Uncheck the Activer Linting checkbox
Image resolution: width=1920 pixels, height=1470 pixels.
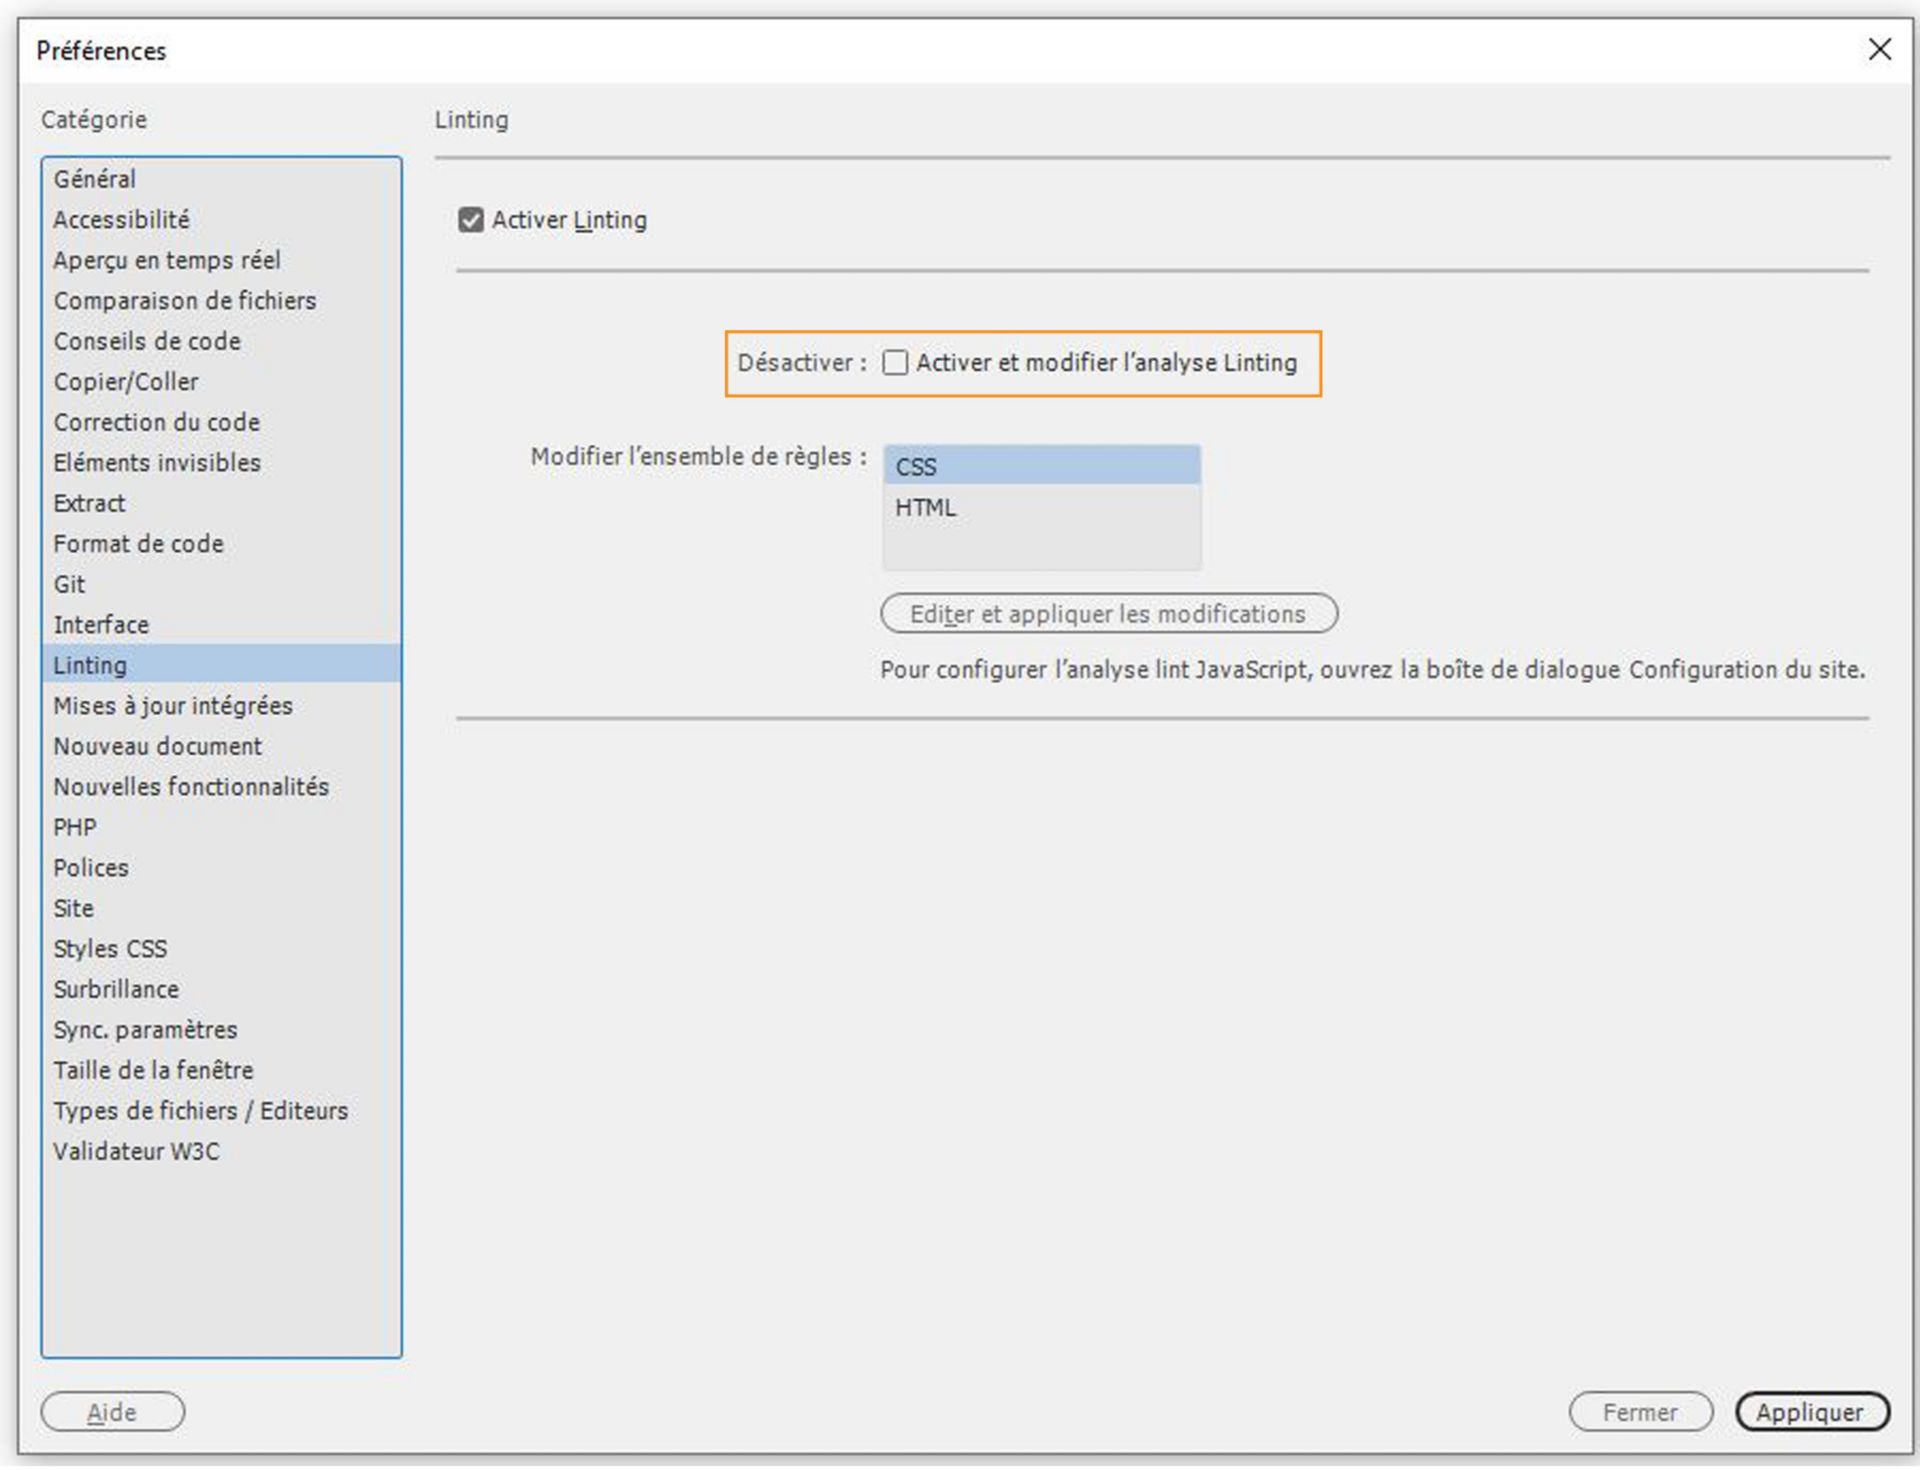(470, 219)
